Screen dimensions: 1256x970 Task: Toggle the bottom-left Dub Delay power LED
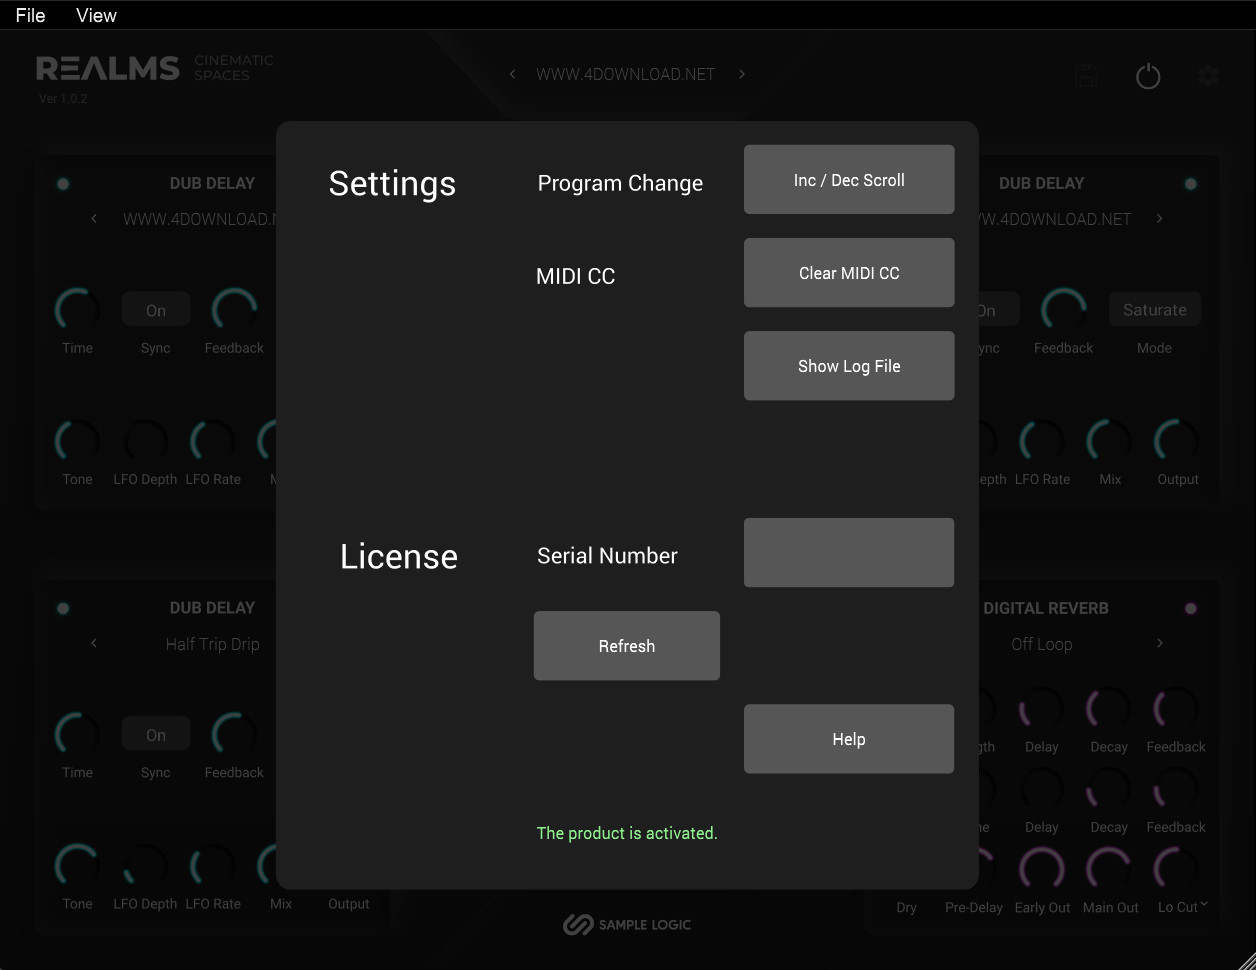click(63, 608)
